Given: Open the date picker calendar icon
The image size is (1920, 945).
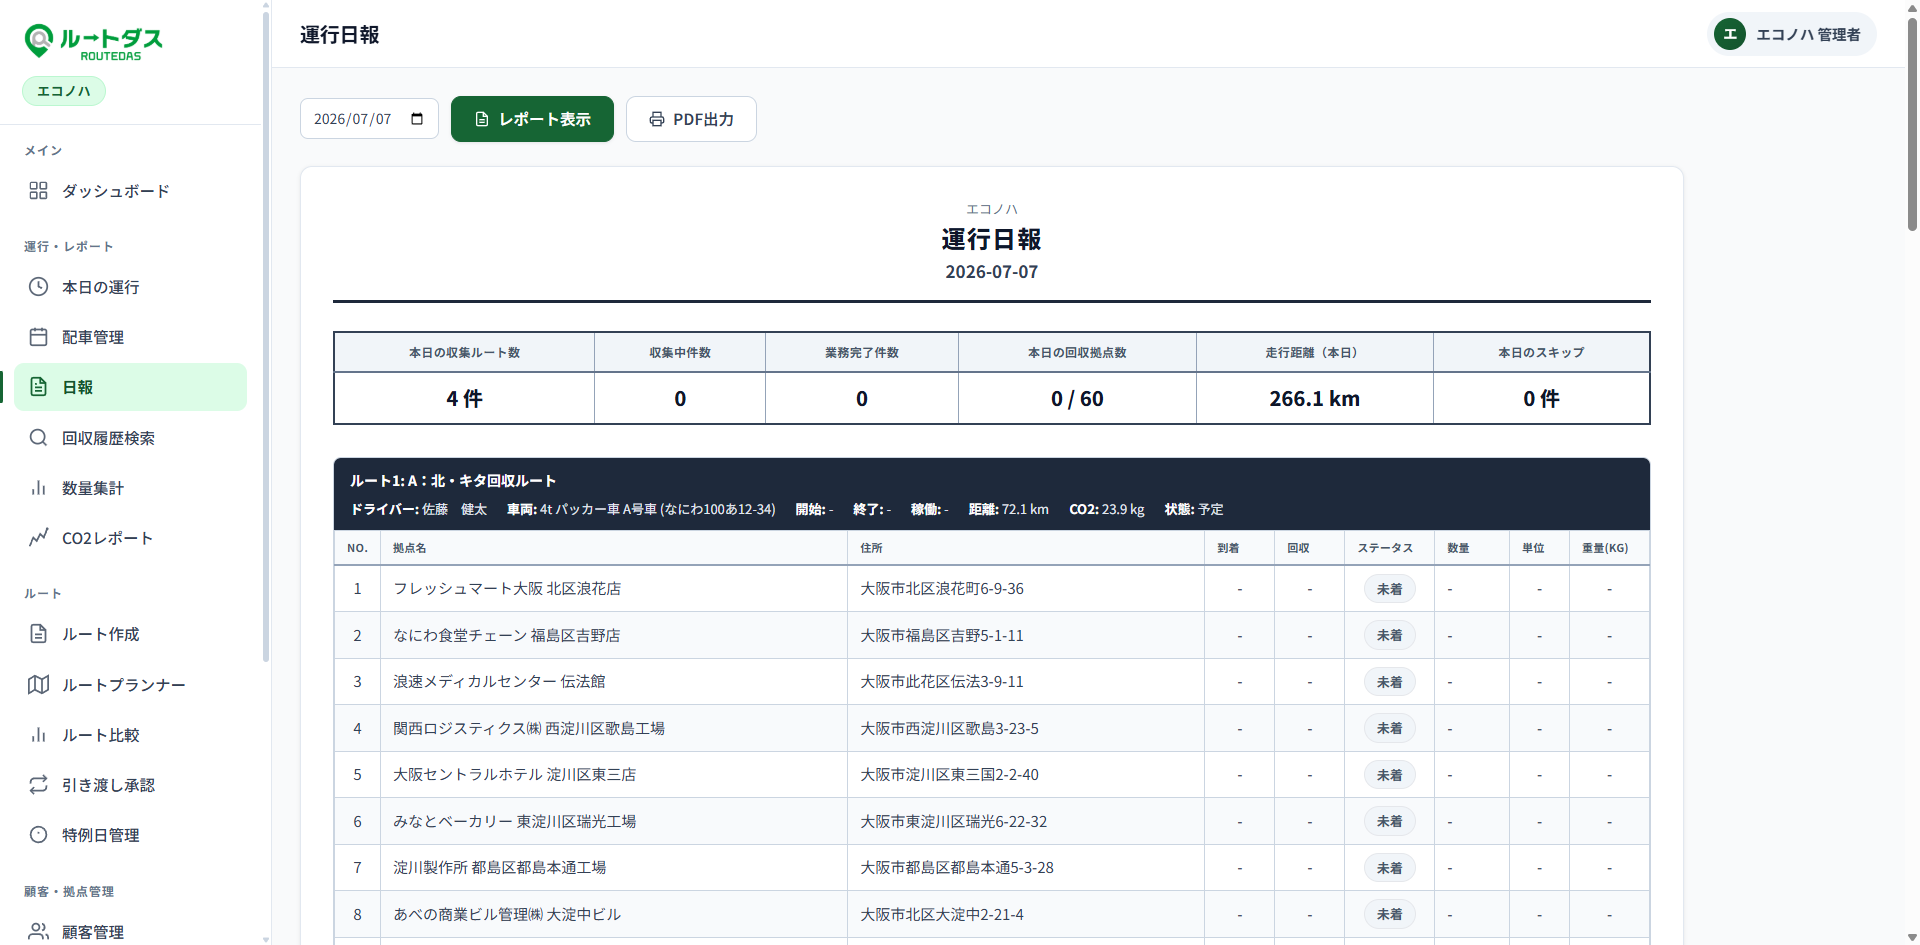Looking at the screenshot, I should [x=417, y=119].
